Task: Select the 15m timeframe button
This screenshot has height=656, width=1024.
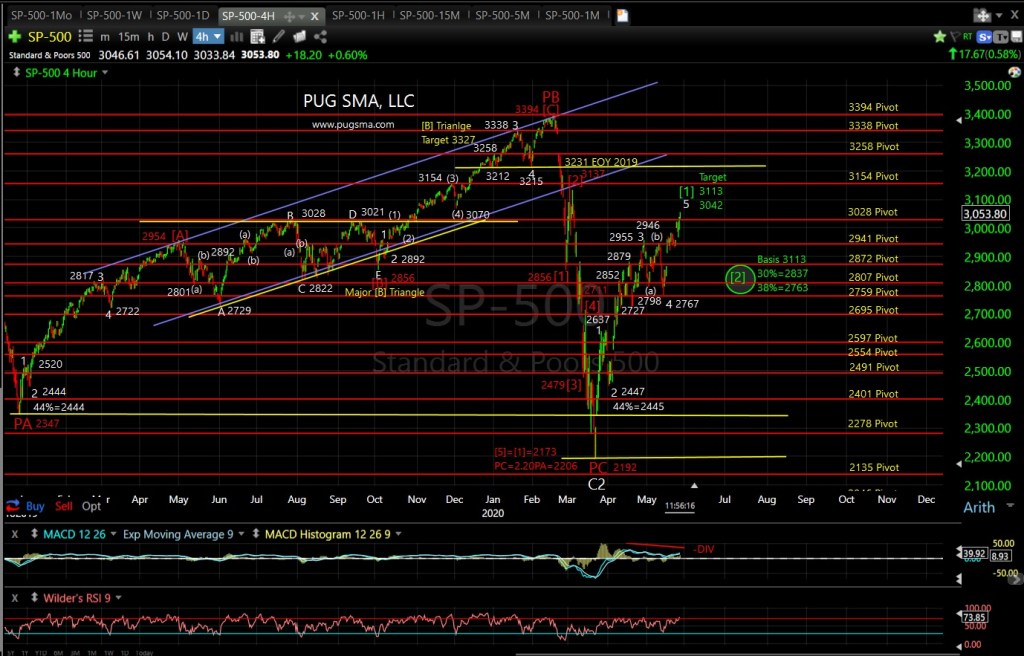Action: (129, 37)
